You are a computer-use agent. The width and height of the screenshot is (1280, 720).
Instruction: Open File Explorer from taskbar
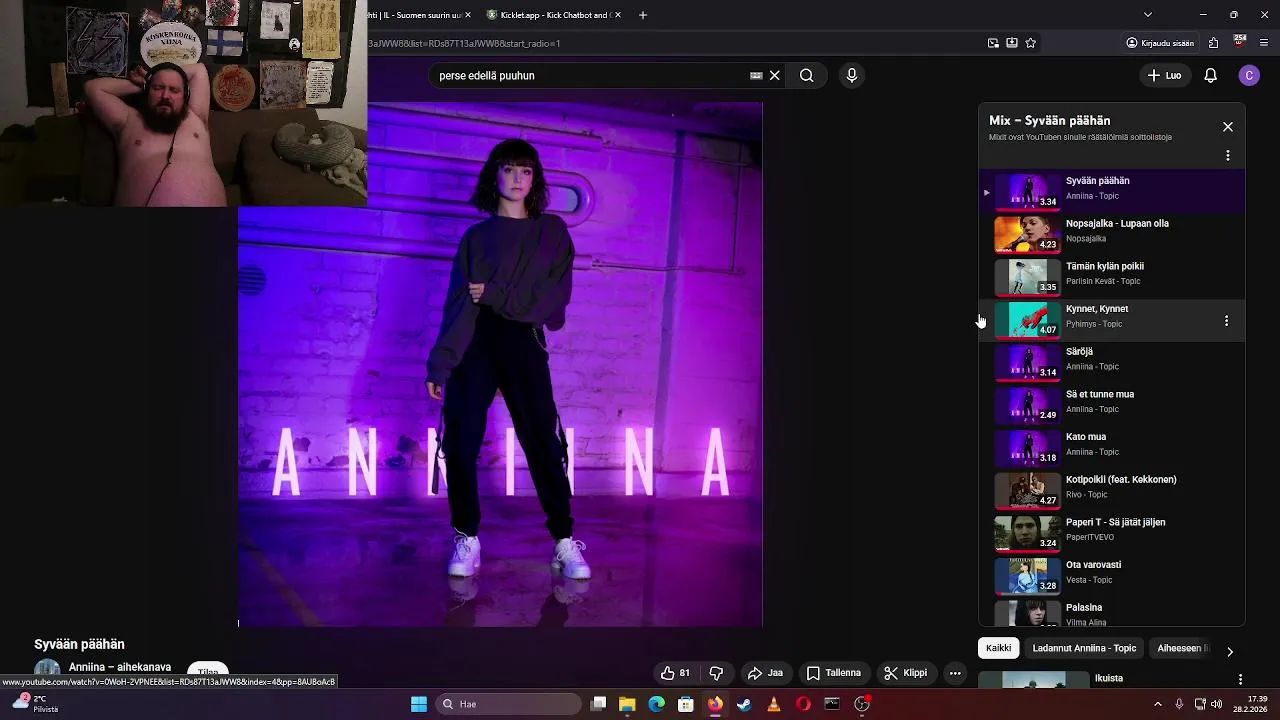627,704
